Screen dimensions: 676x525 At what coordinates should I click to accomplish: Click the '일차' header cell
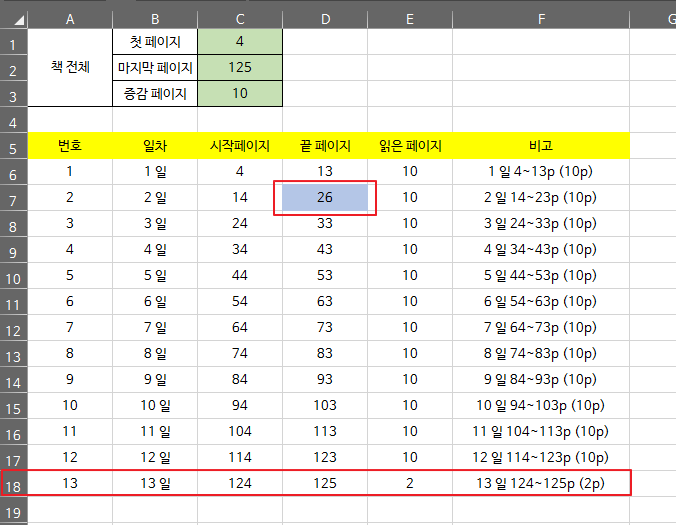pos(155,146)
